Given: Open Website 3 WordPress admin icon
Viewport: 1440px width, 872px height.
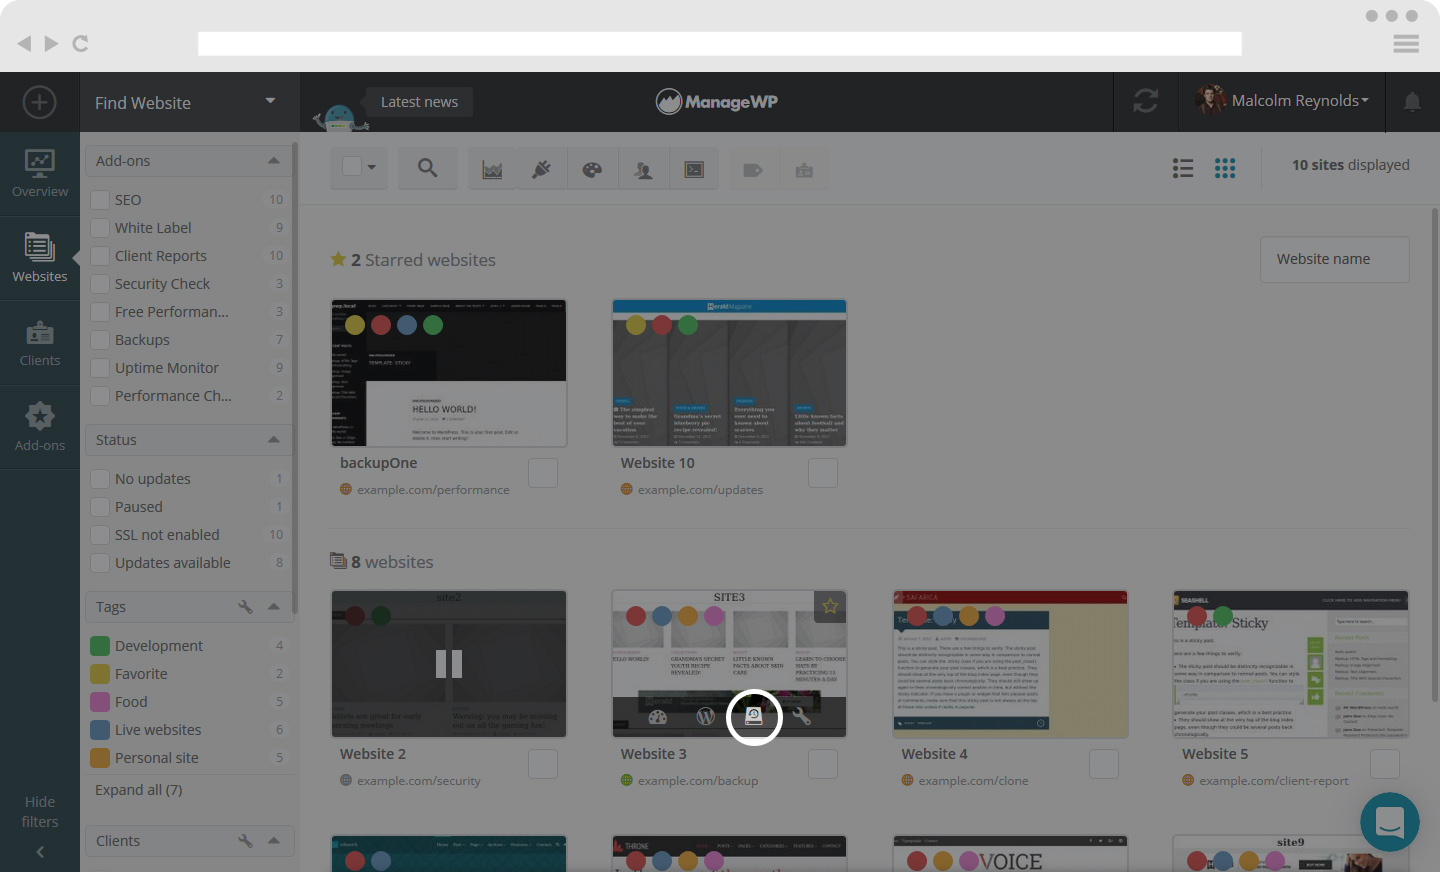Looking at the screenshot, I should [x=706, y=716].
